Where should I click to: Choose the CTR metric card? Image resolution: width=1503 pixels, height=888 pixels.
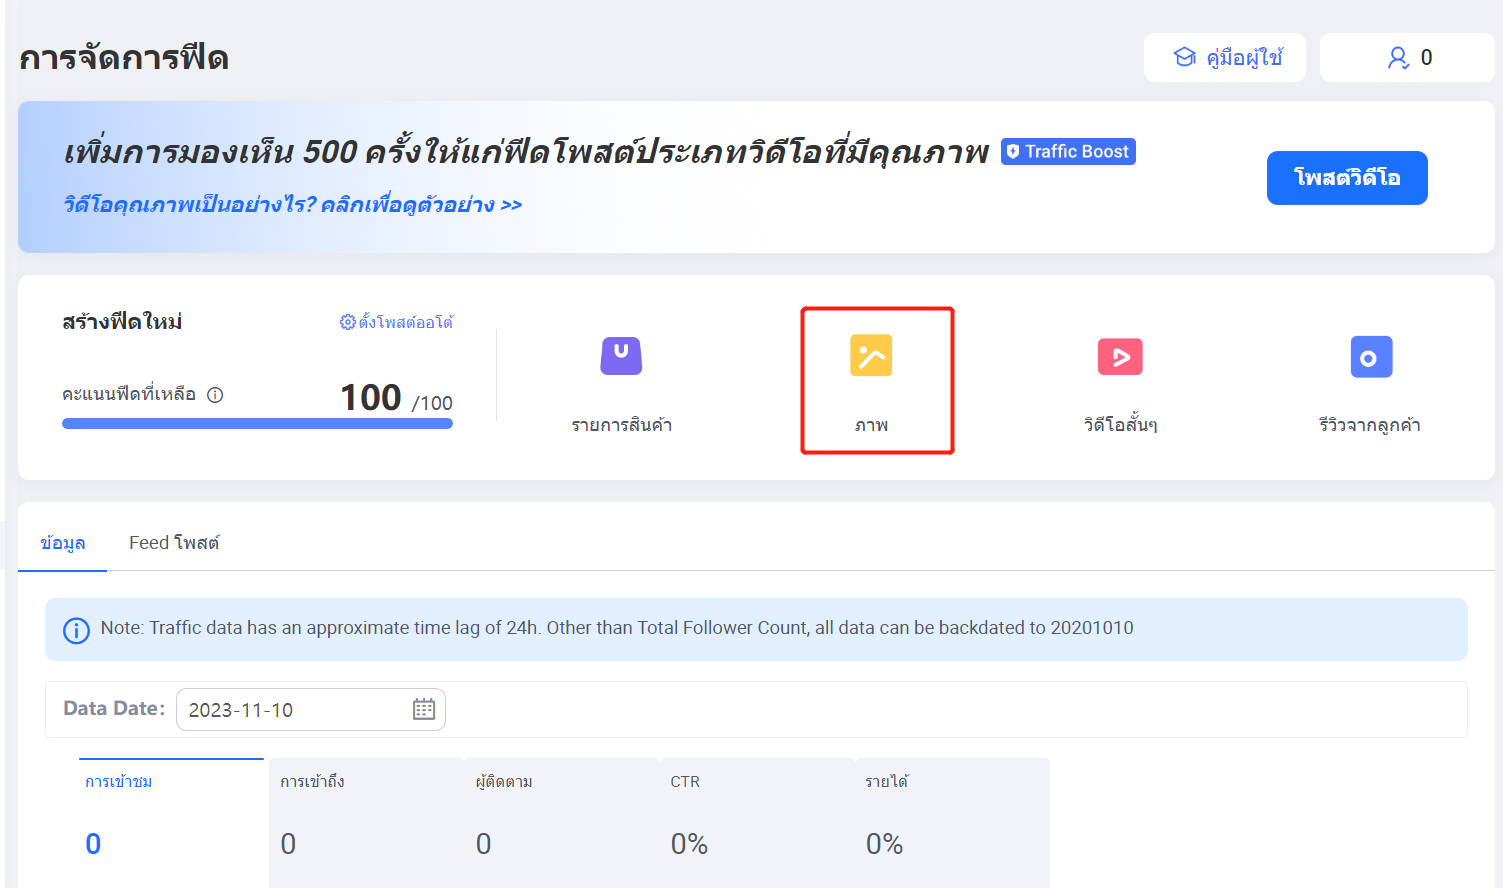(755, 820)
